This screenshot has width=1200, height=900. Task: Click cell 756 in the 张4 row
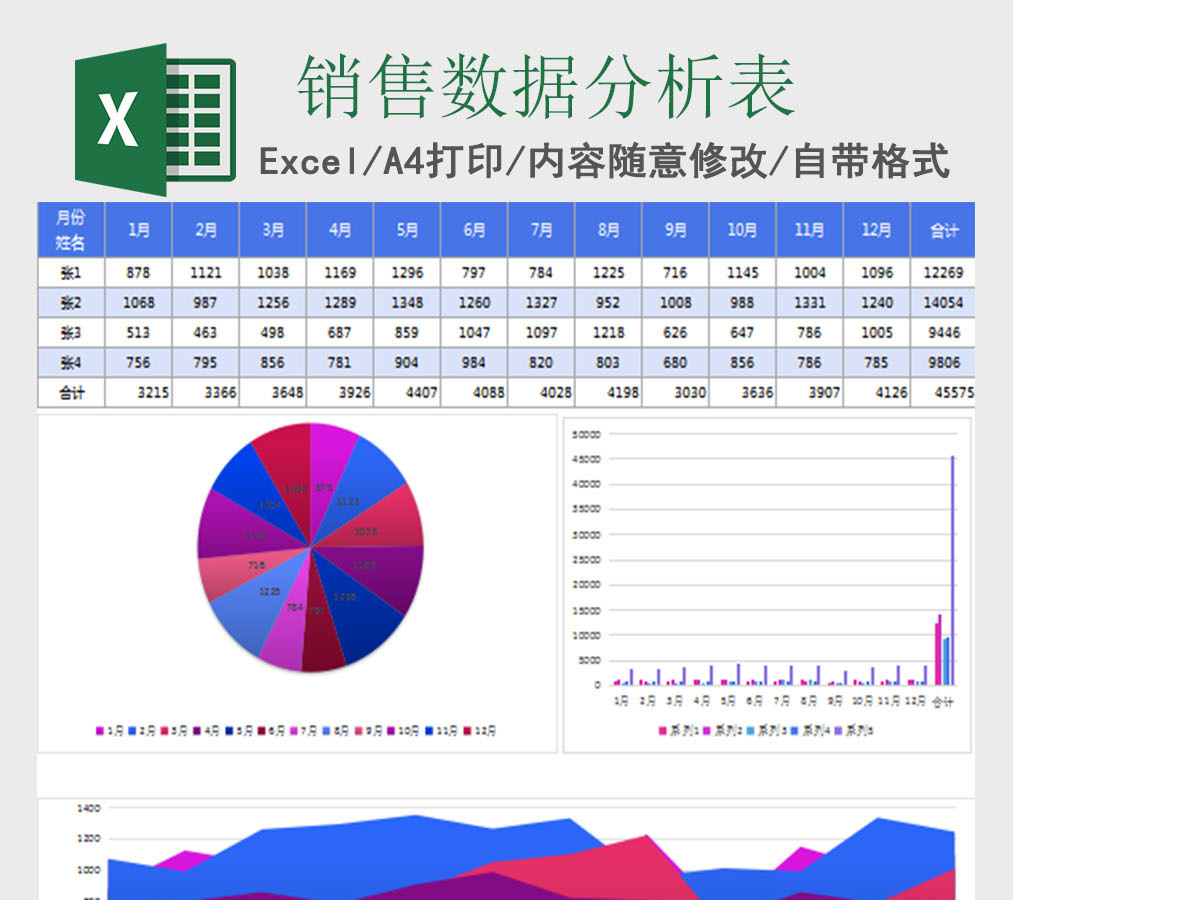pyautogui.click(x=139, y=363)
